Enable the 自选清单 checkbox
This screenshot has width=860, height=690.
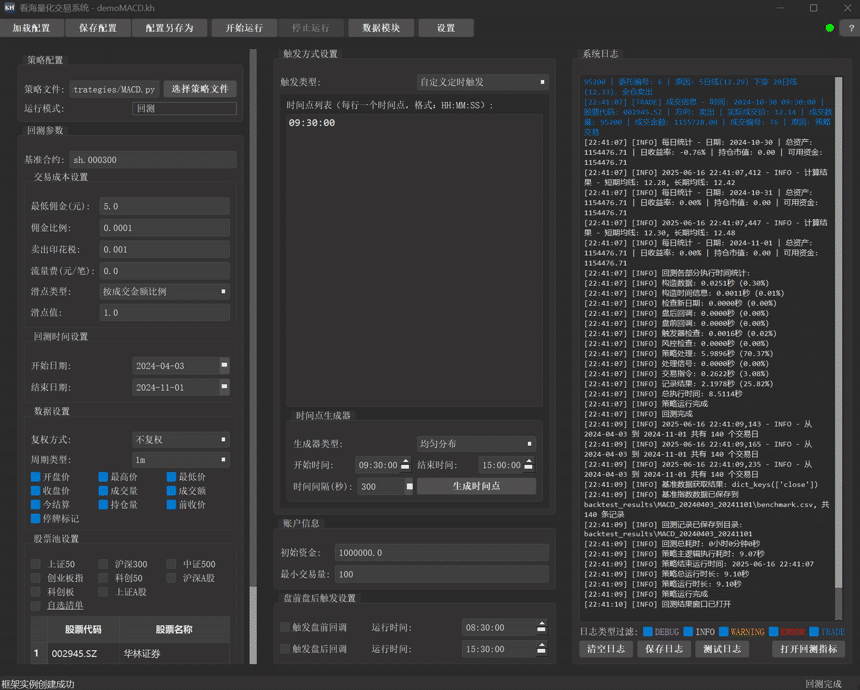point(36,606)
